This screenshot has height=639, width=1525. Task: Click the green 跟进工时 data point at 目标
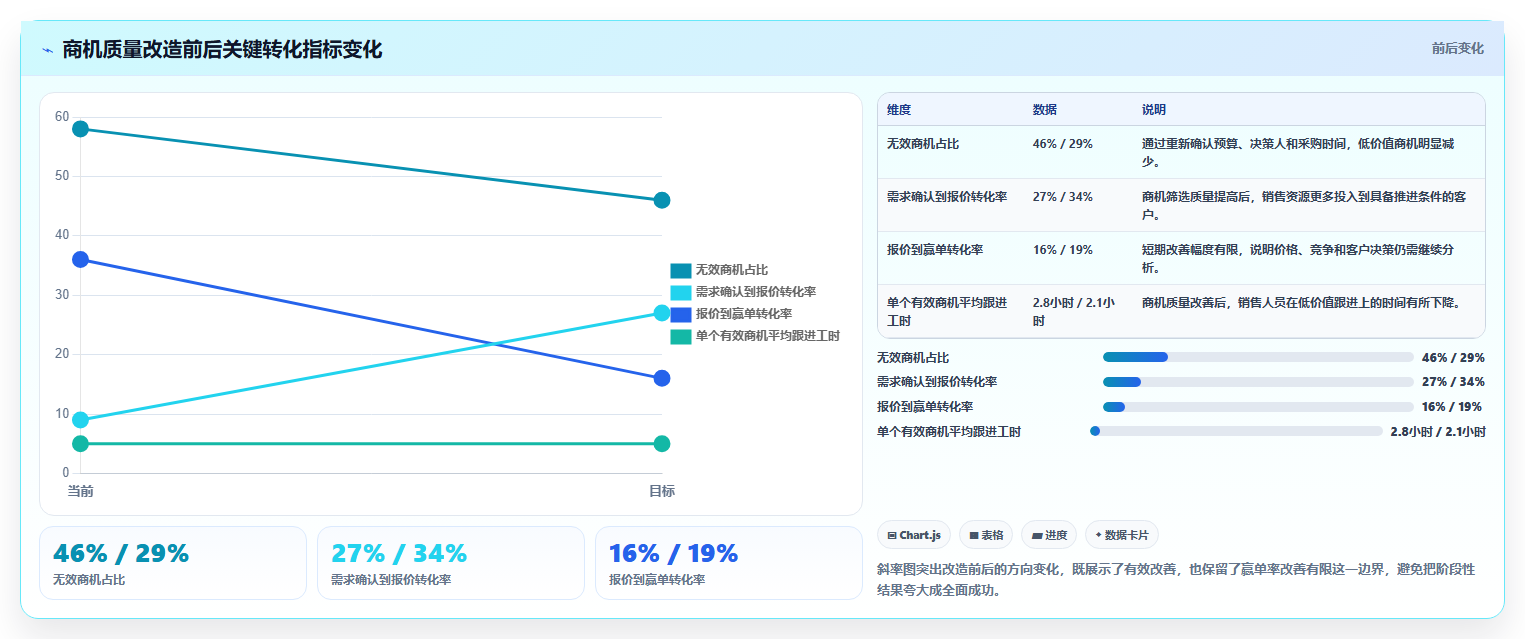click(x=662, y=444)
